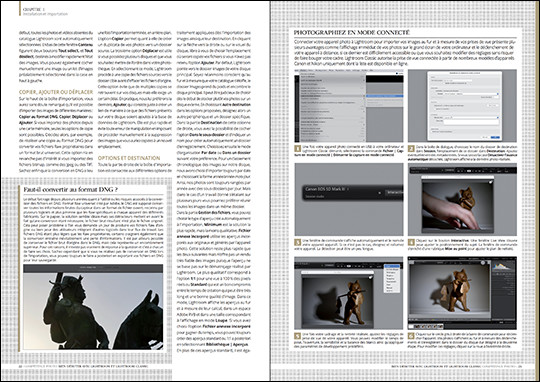This screenshot has width=540, height=382.
Task: Open the step 2 settings dialog screenshot
Action: tap(462, 106)
